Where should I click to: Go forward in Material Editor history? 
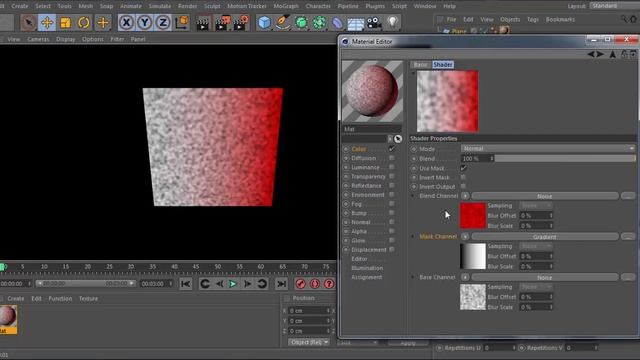(600, 54)
